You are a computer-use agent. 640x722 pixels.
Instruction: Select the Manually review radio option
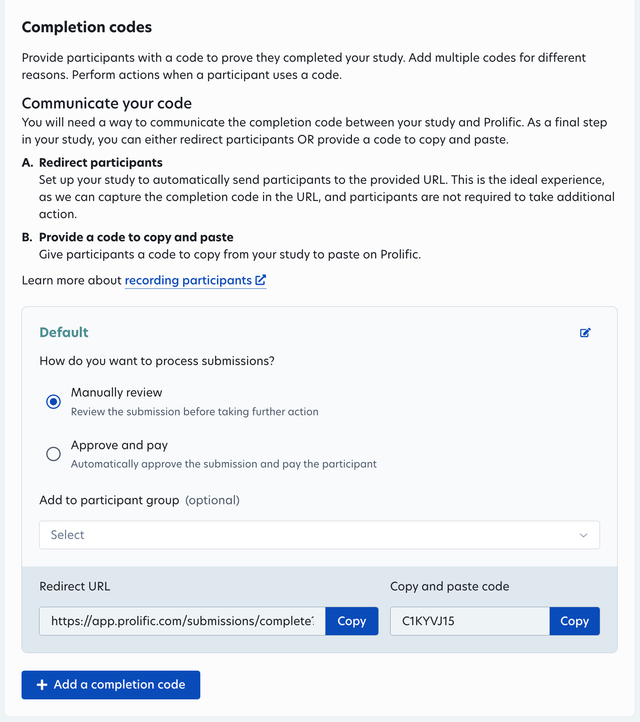[53, 402]
